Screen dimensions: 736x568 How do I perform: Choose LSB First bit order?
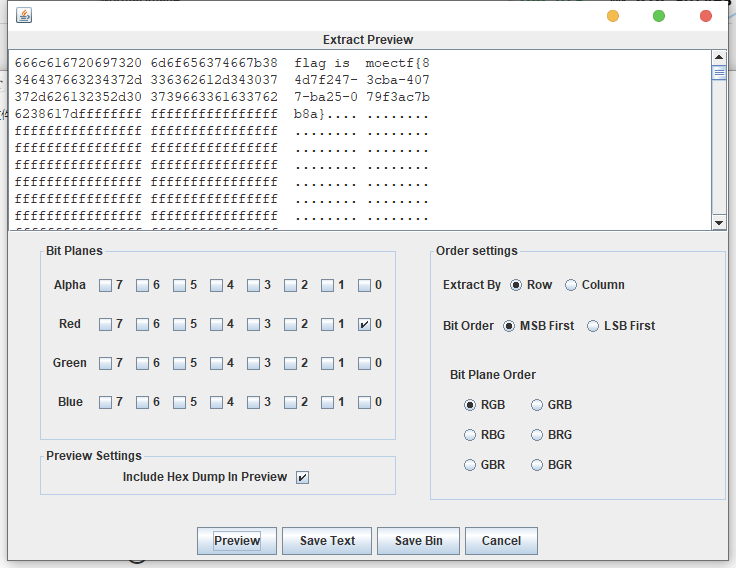(x=593, y=326)
